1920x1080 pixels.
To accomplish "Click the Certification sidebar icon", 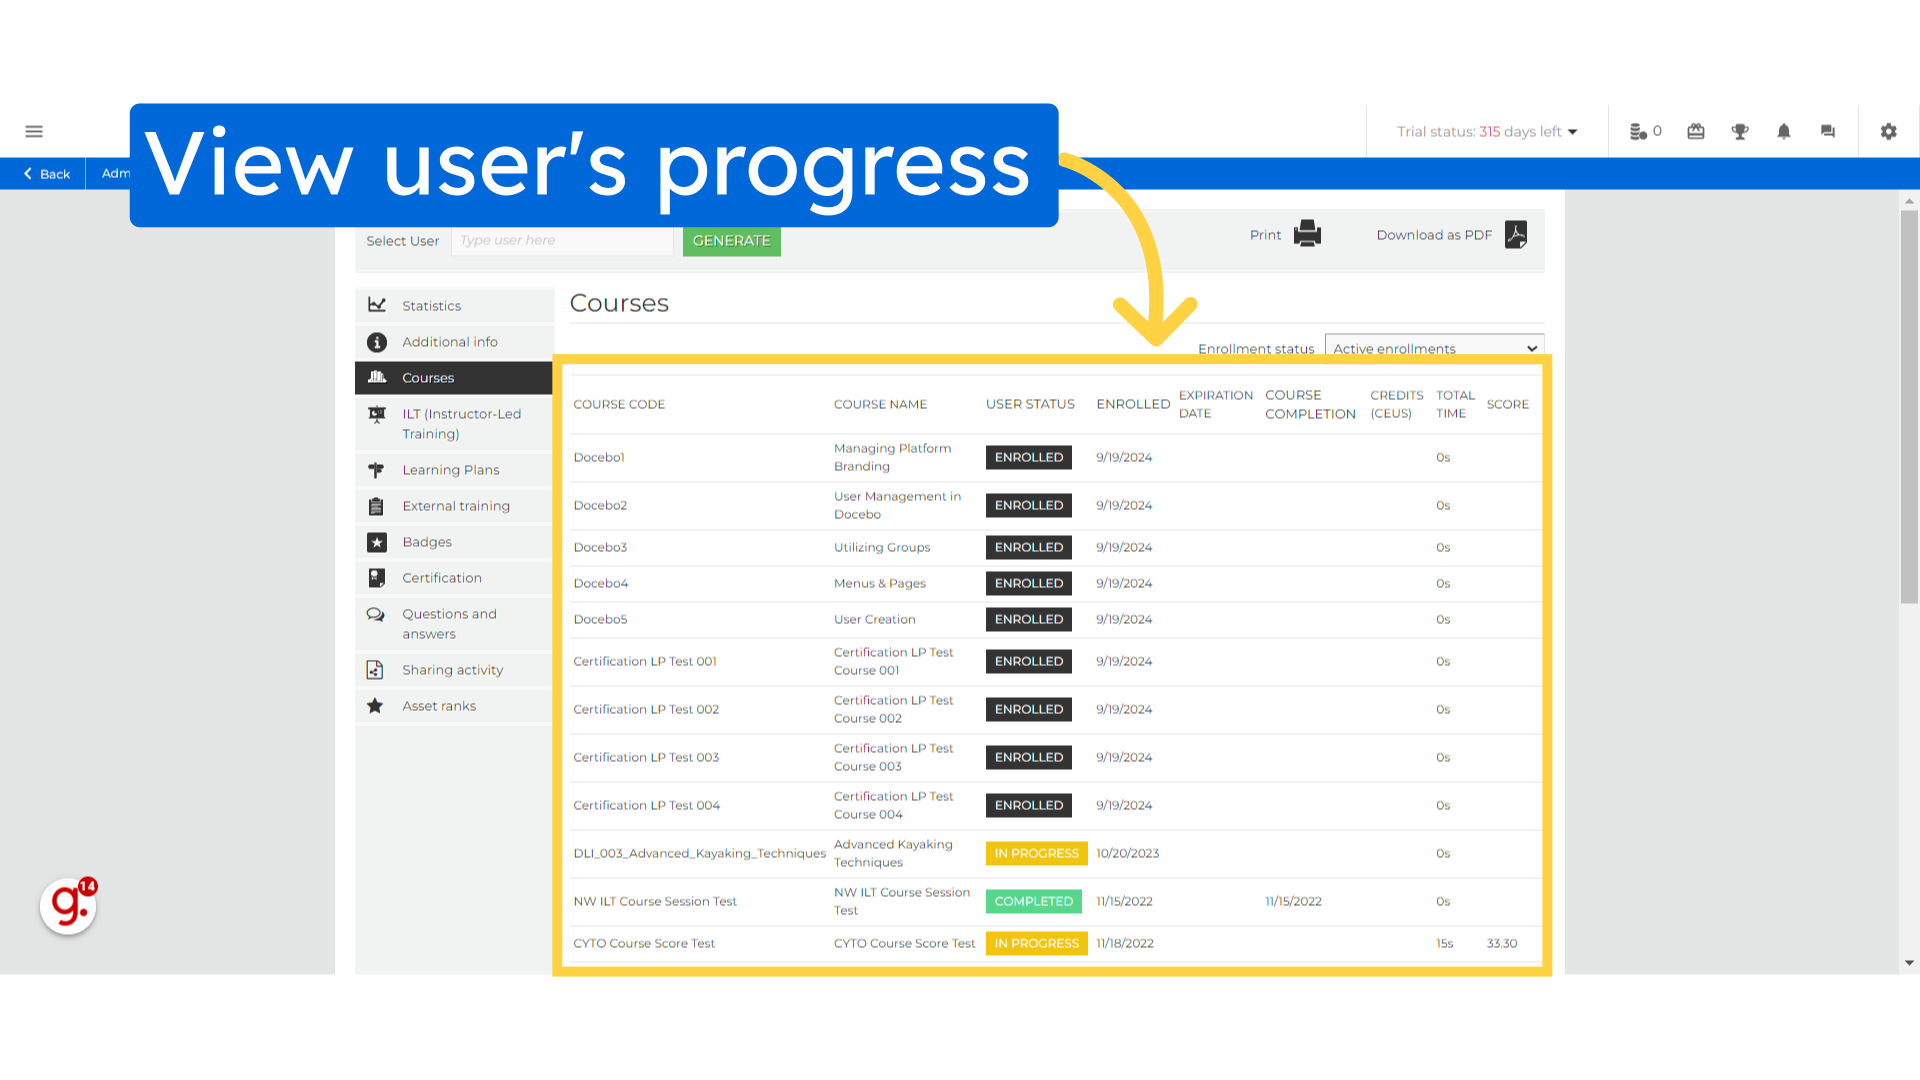I will pos(375,578).
